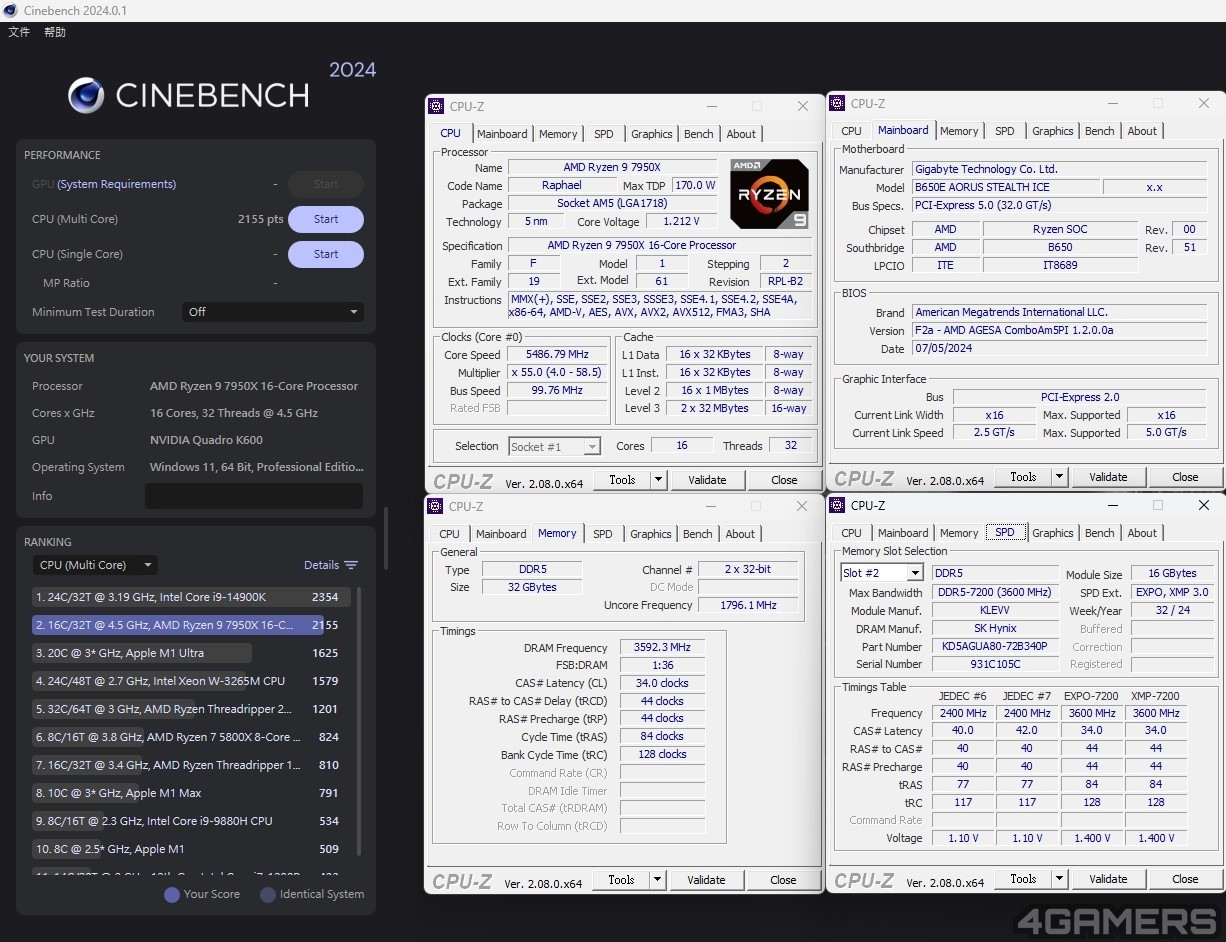
Task: Expand Tools arrow in the CPU-Z SPD window
Action: click(1059, 879)
